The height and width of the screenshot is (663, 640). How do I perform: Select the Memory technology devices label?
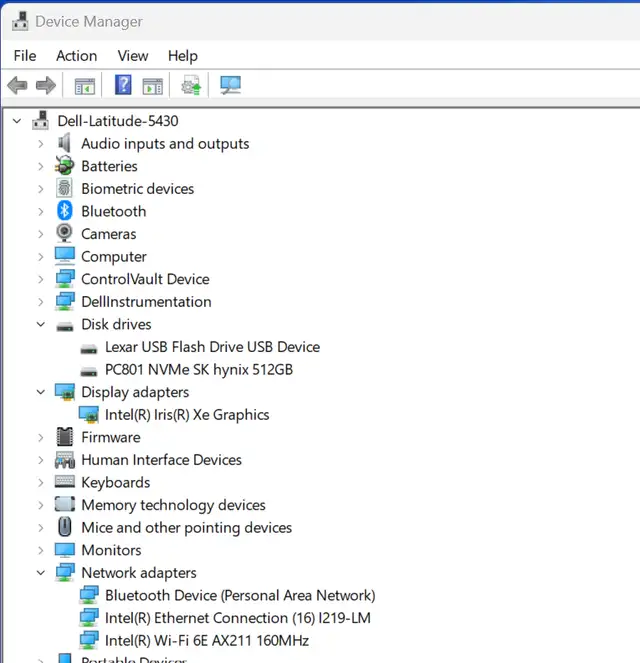coord(173,505)
